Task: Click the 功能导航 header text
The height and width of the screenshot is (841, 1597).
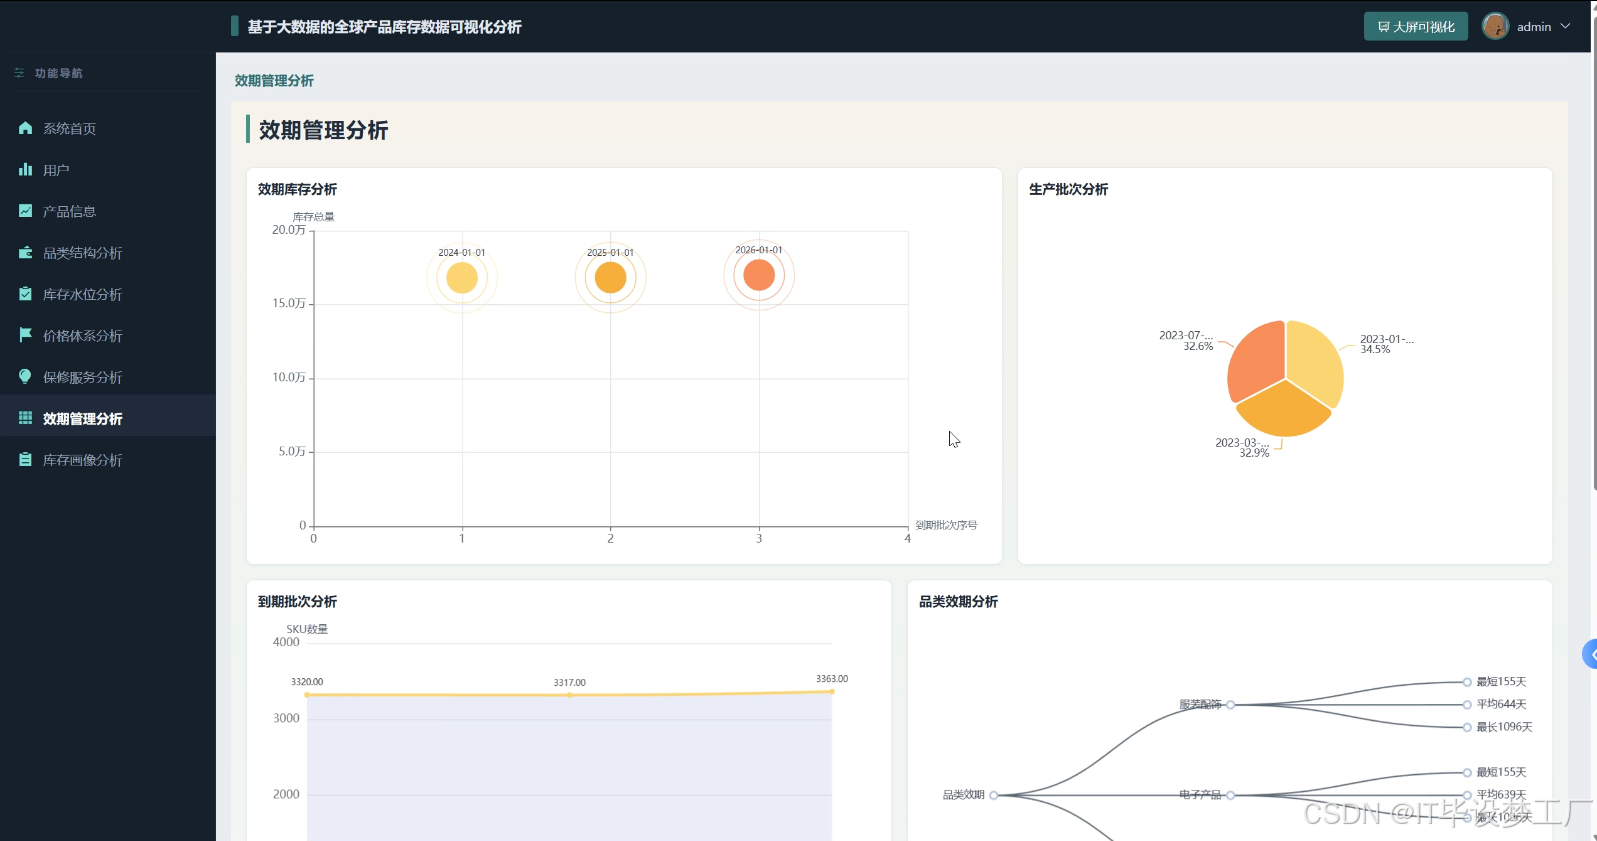Action: click(x=59, y=73)
